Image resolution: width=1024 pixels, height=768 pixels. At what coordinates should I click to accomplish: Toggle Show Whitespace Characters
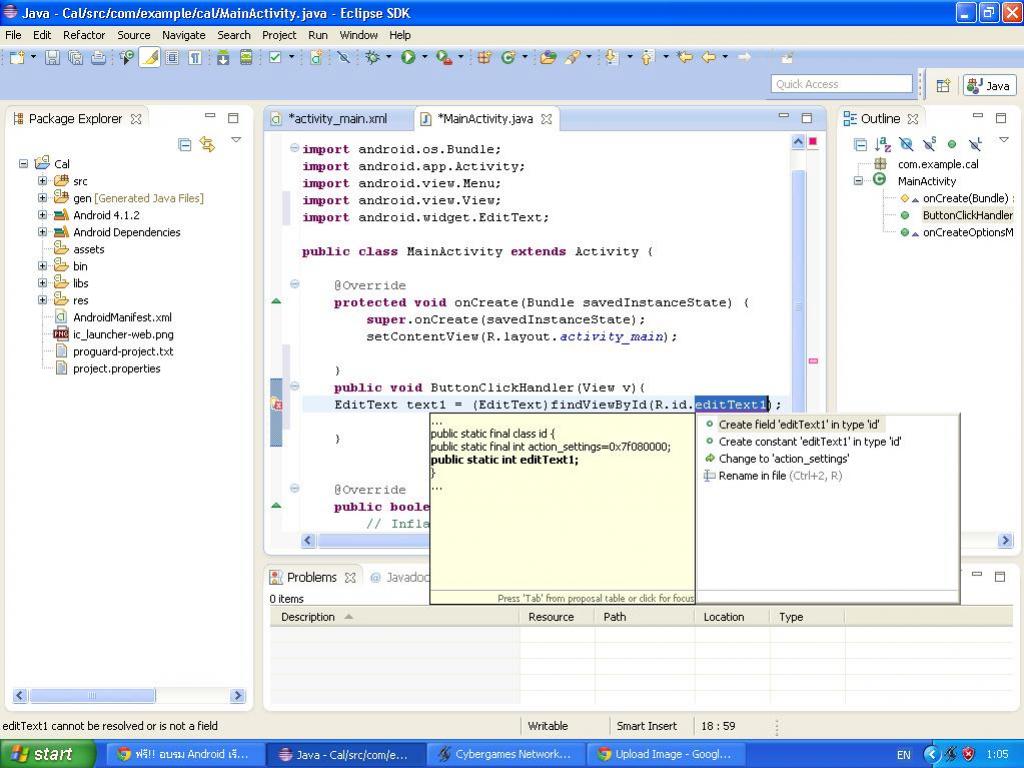[x=195, y=57]
